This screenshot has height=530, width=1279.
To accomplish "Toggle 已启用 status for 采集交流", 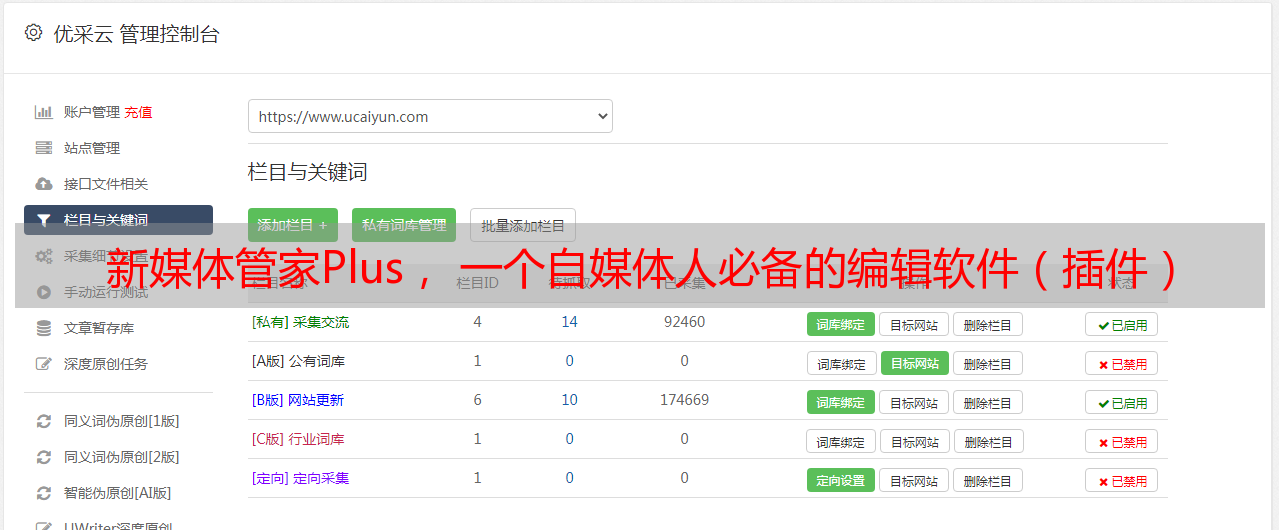I will [x=1122, y=324].
